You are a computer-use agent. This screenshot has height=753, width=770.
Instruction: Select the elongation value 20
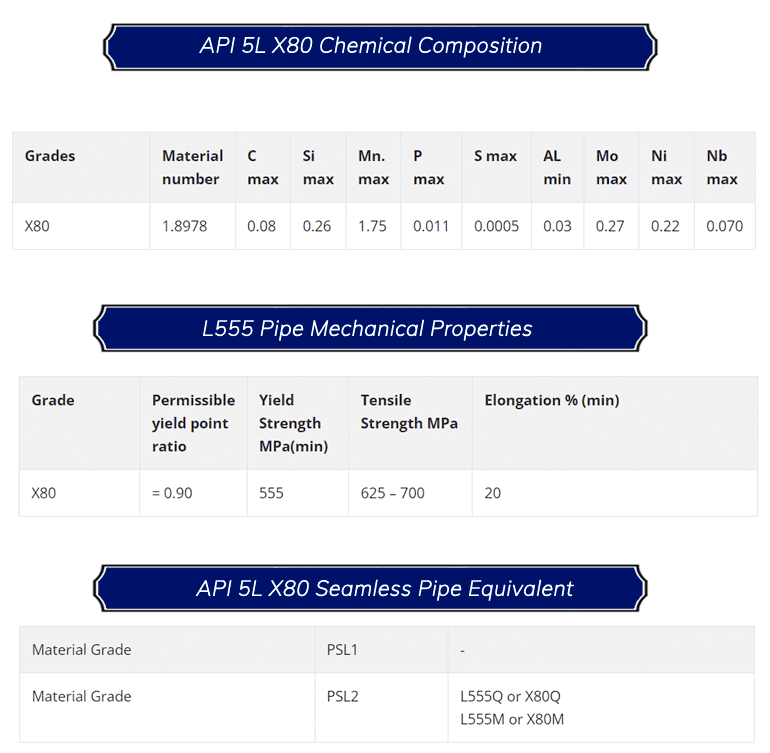(x=615, y=493)
